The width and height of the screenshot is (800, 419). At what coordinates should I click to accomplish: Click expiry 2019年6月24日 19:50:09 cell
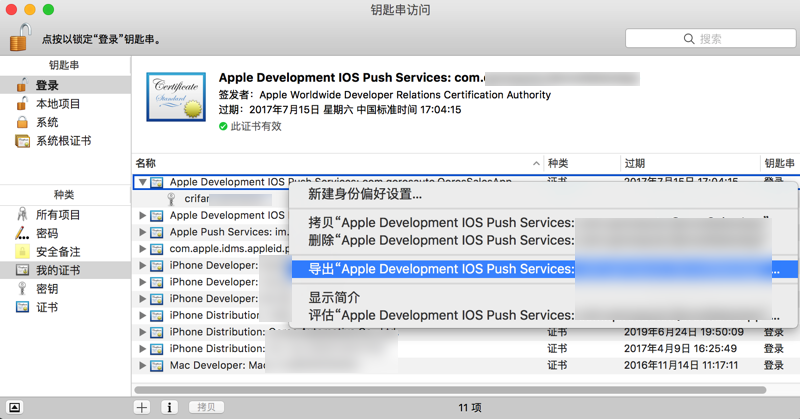(684, 332)
